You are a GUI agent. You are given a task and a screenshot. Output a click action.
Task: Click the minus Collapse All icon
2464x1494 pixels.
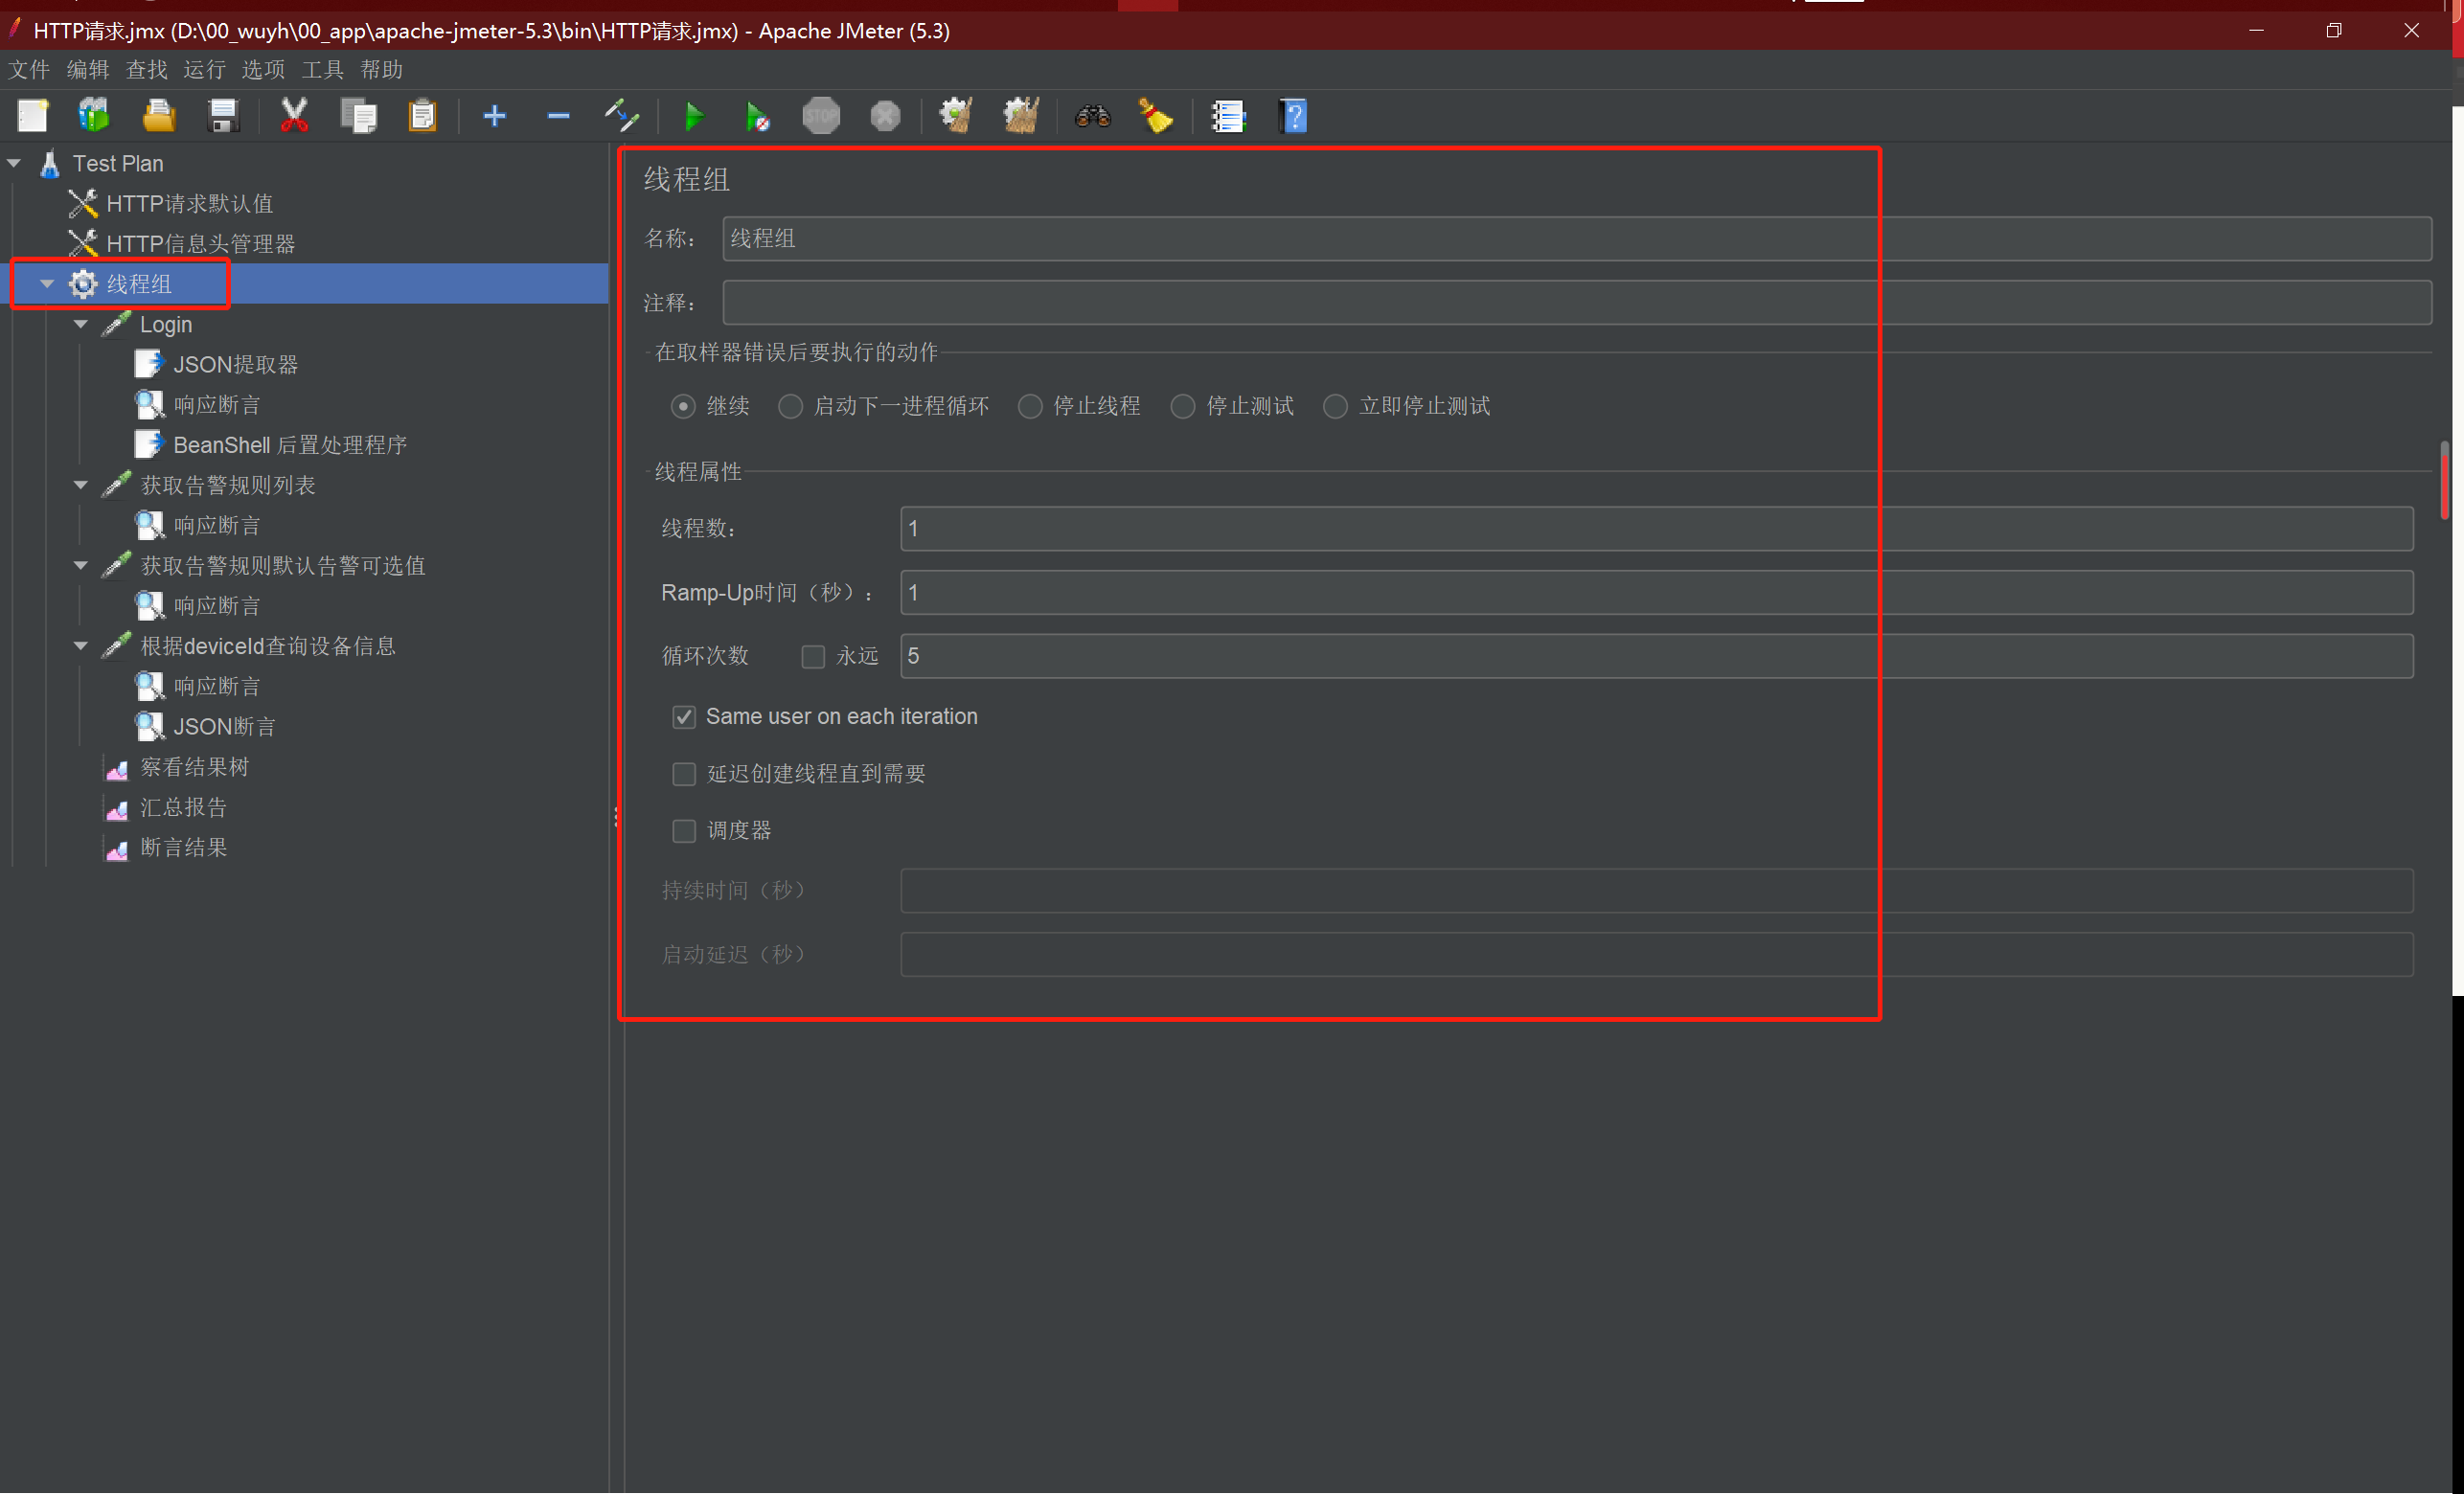558,116
